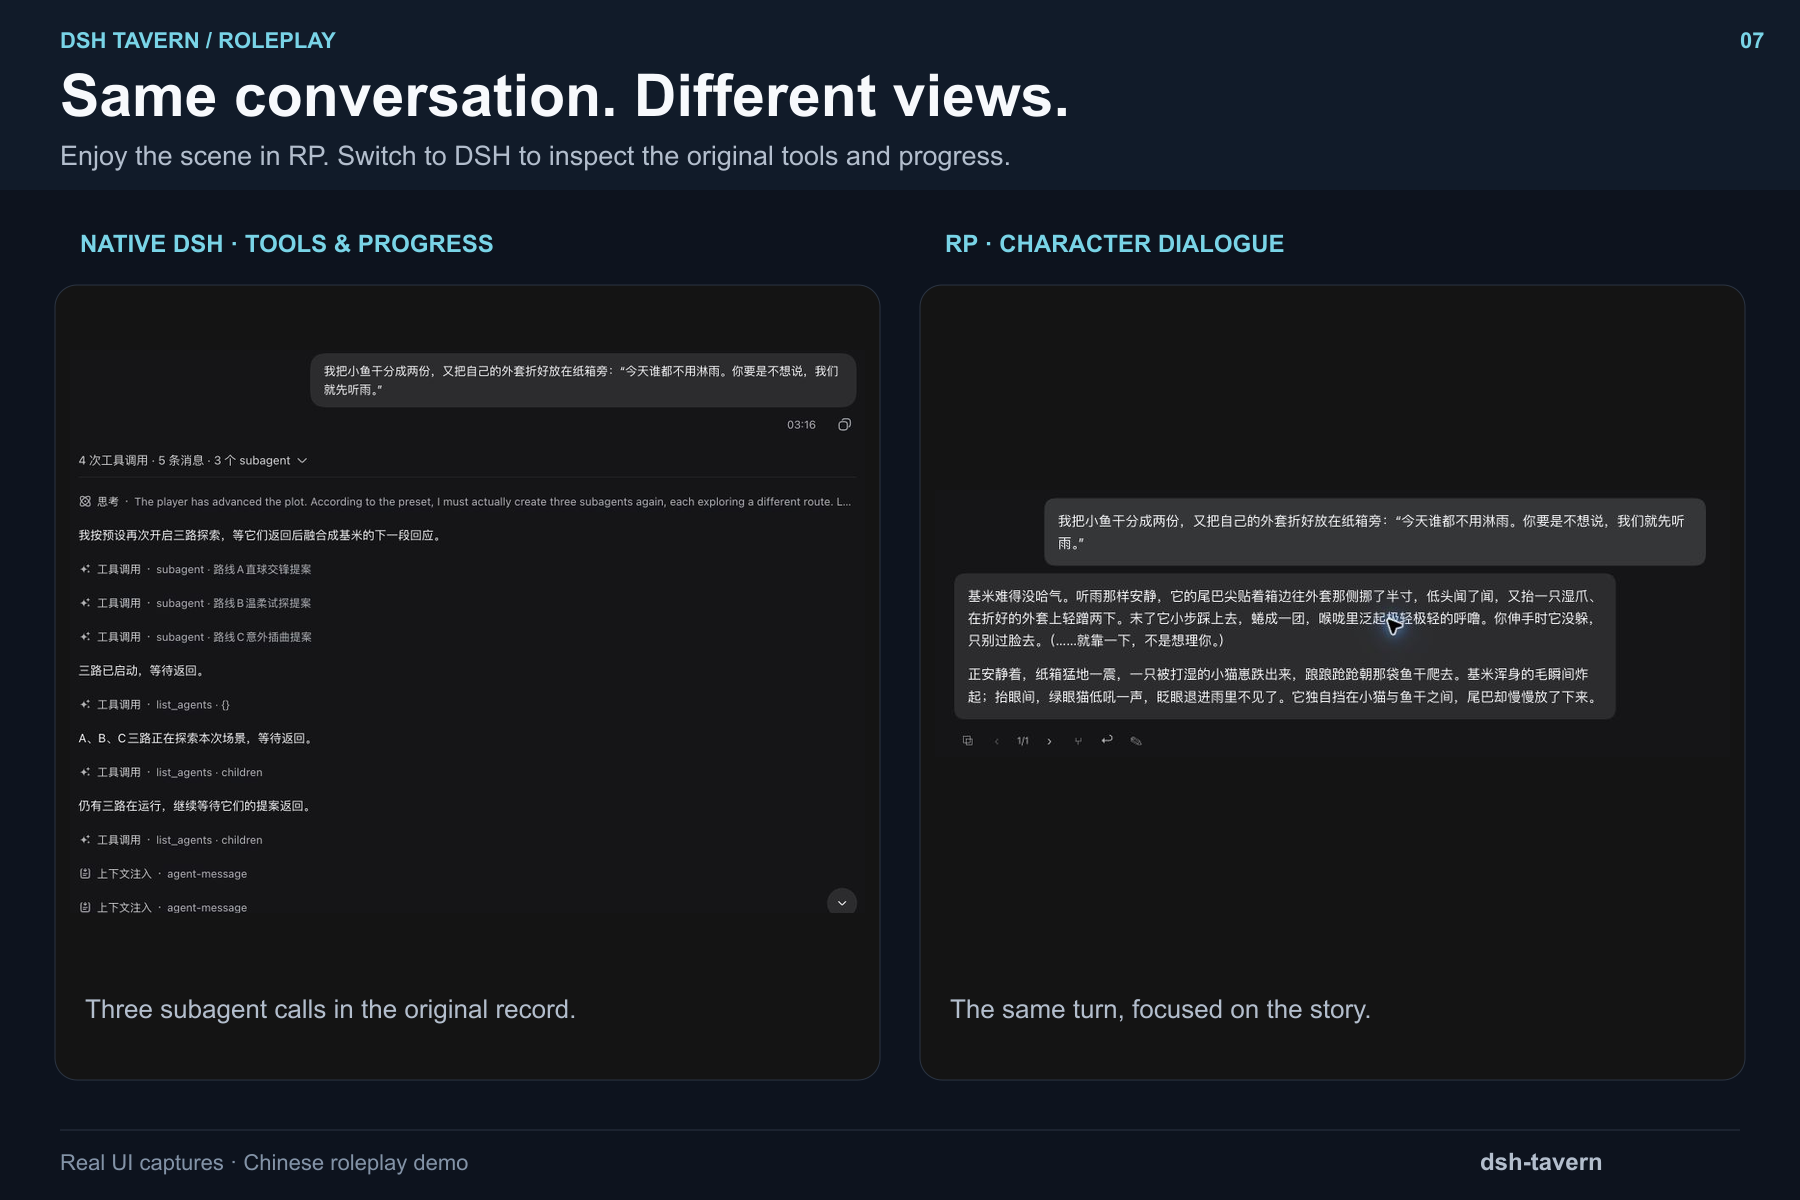Collapse the 4 次工具调用 summary chevron

click(302, 461)
